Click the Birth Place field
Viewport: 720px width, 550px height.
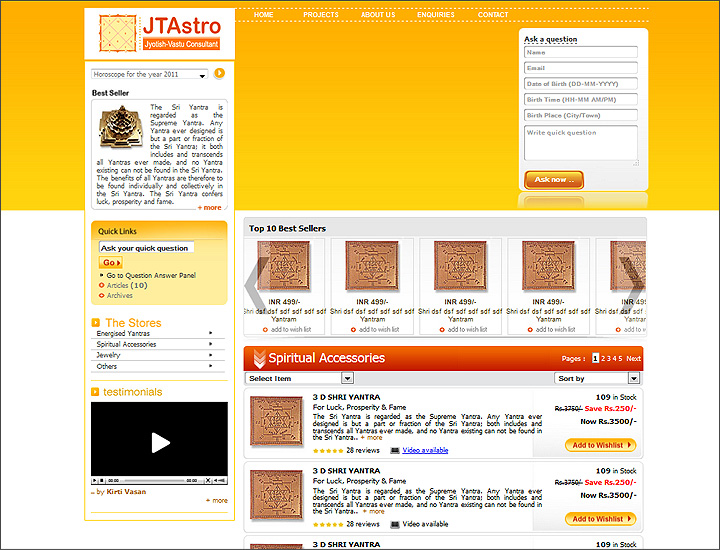[581, 115]
